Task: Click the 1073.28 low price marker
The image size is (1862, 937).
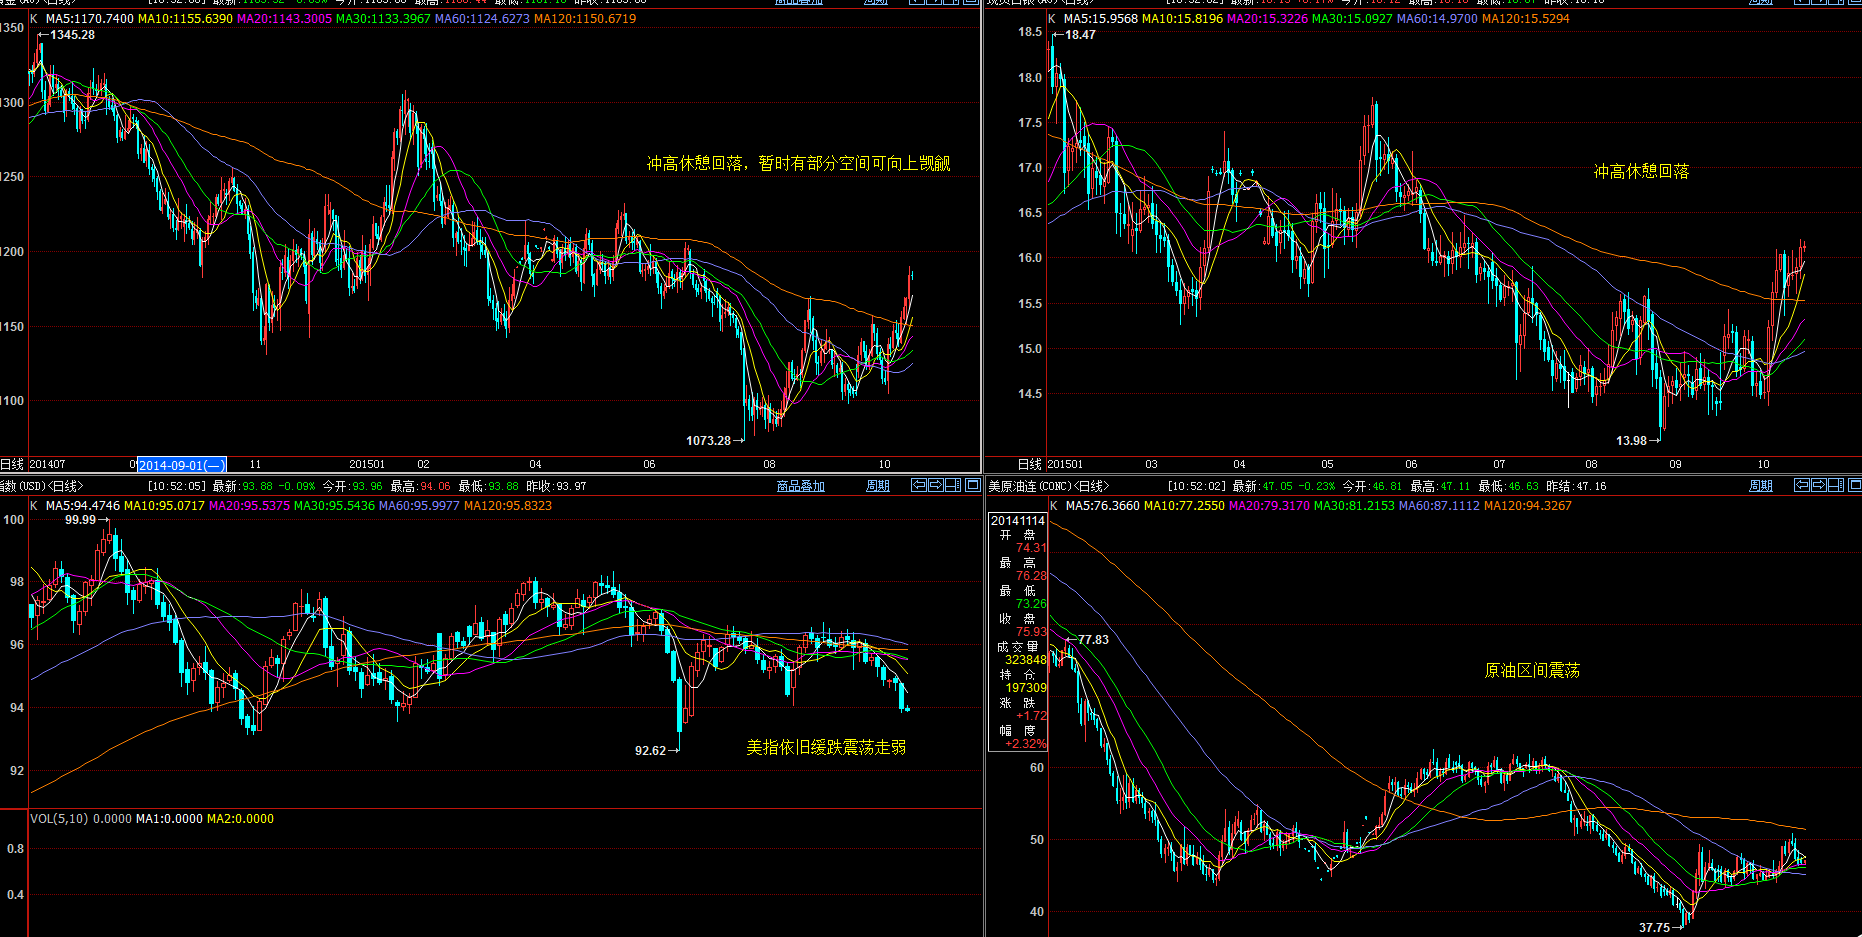Action: click(x=708, y=441)
